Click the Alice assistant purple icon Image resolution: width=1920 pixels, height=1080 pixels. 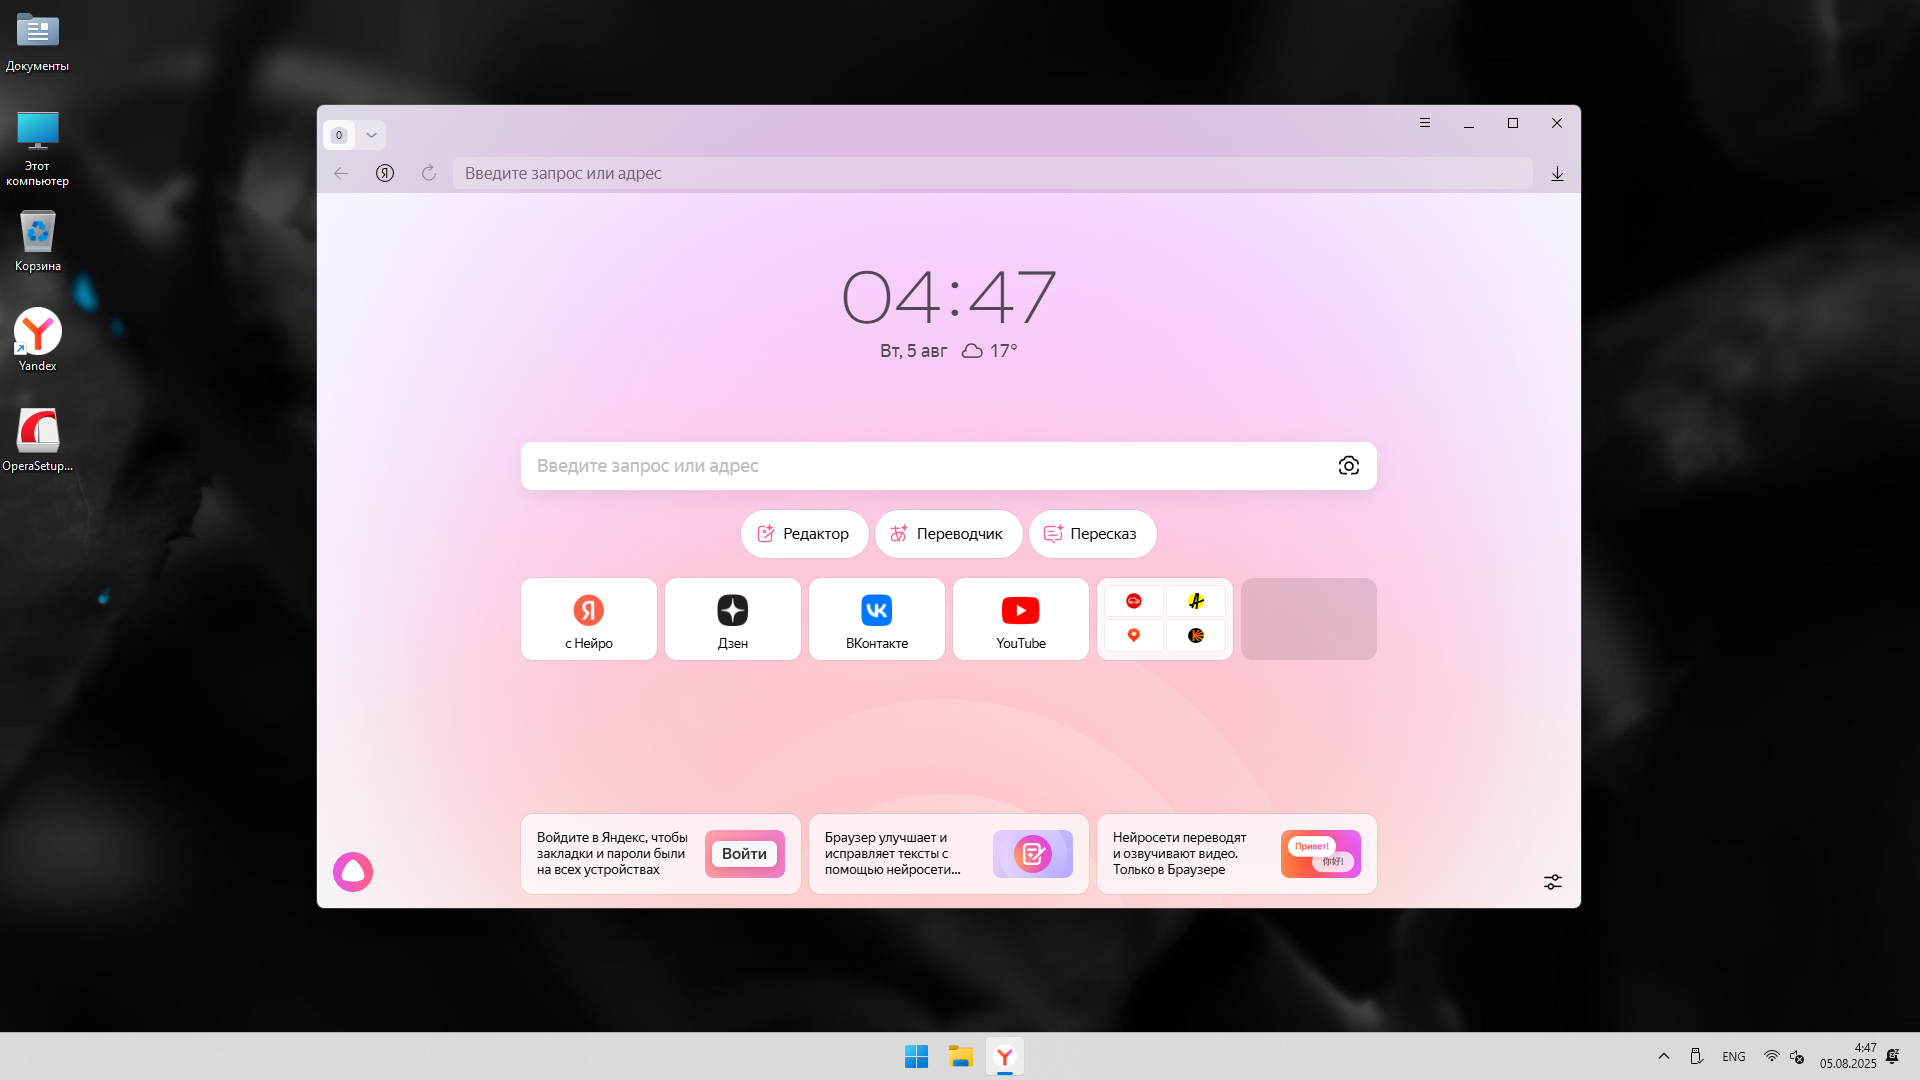[353, 872]
